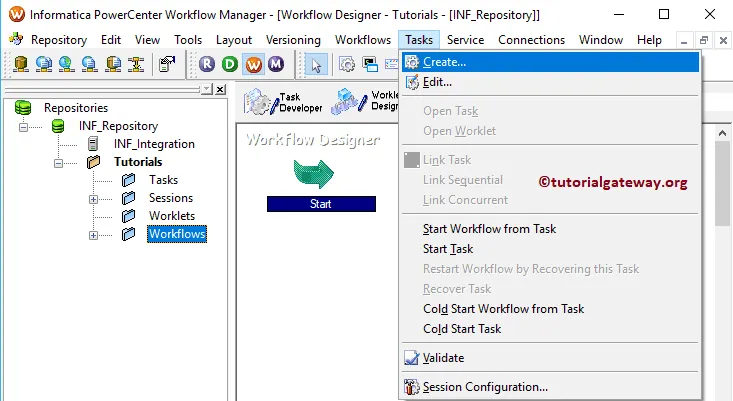Open the Connections menu
733x401 pixels.
[x=531, y=40]
